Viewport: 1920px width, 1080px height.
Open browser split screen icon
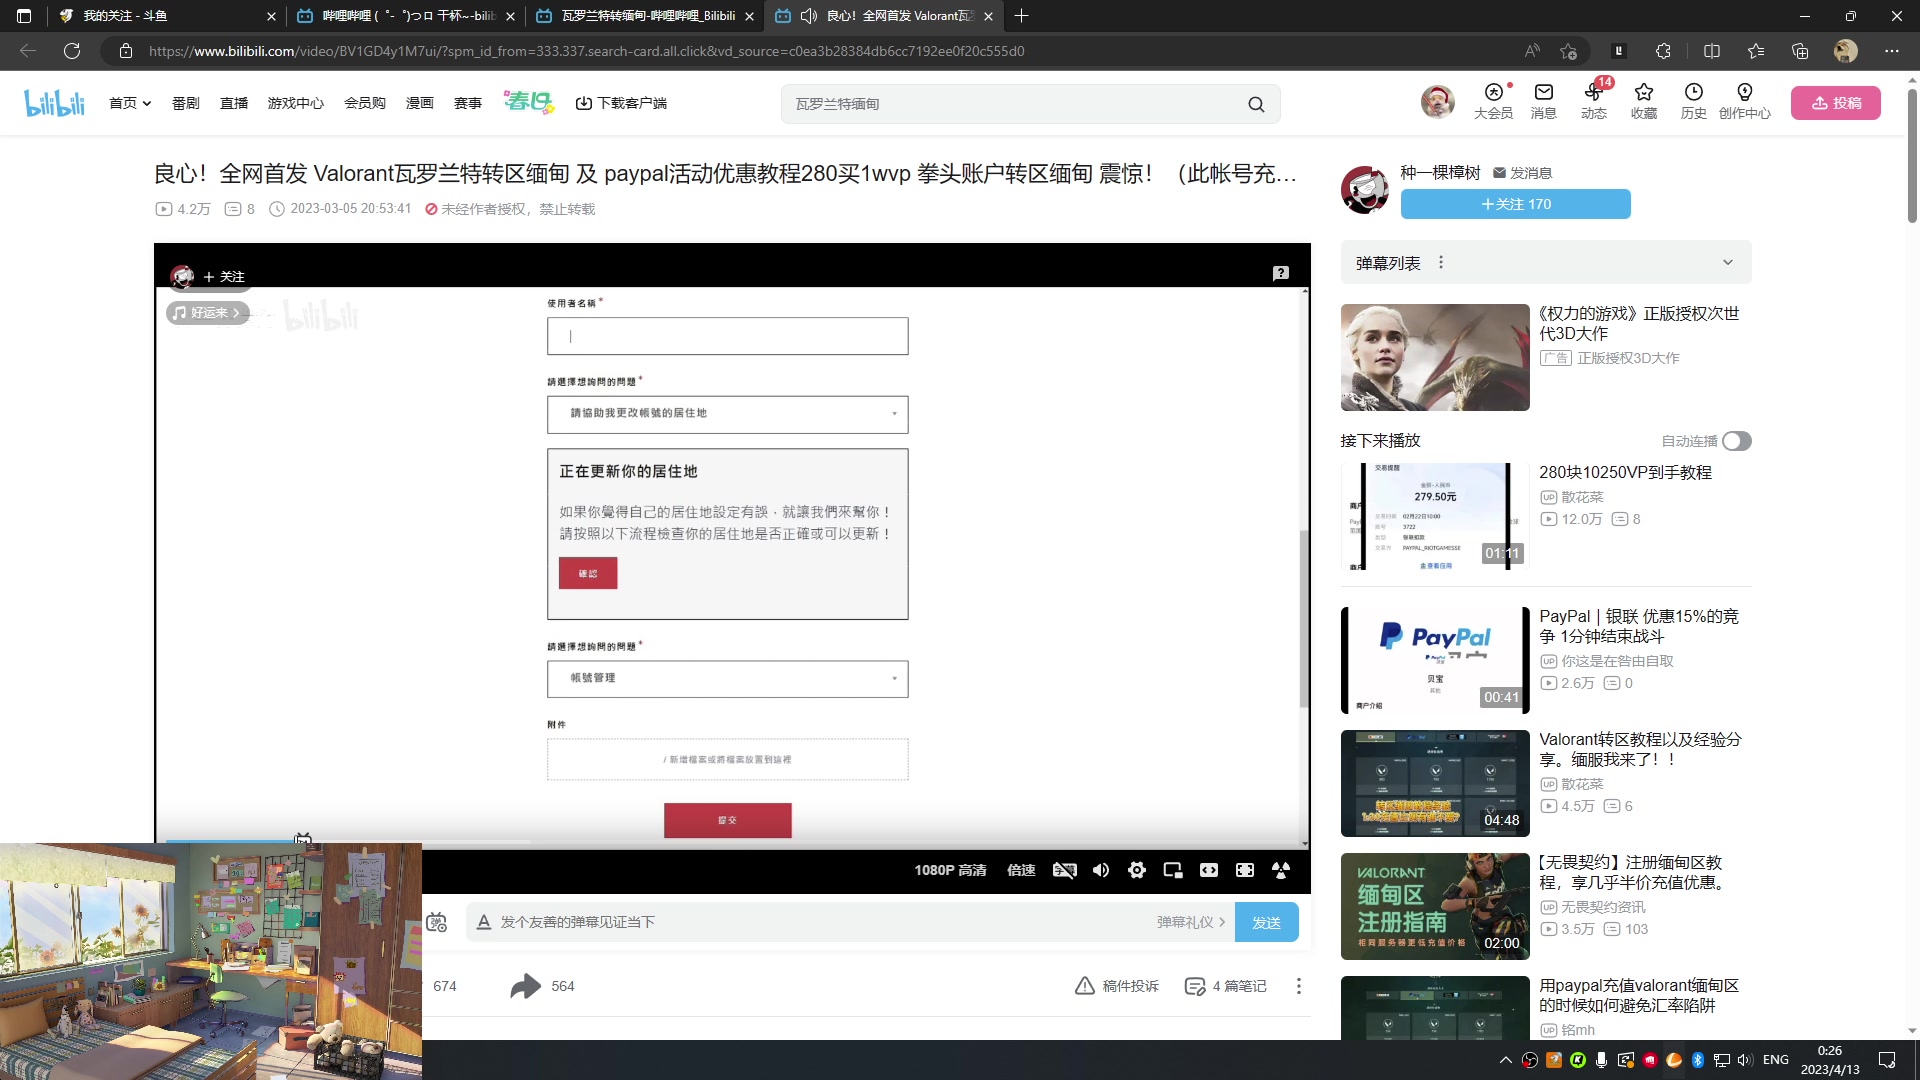(x=1712, y=51)
